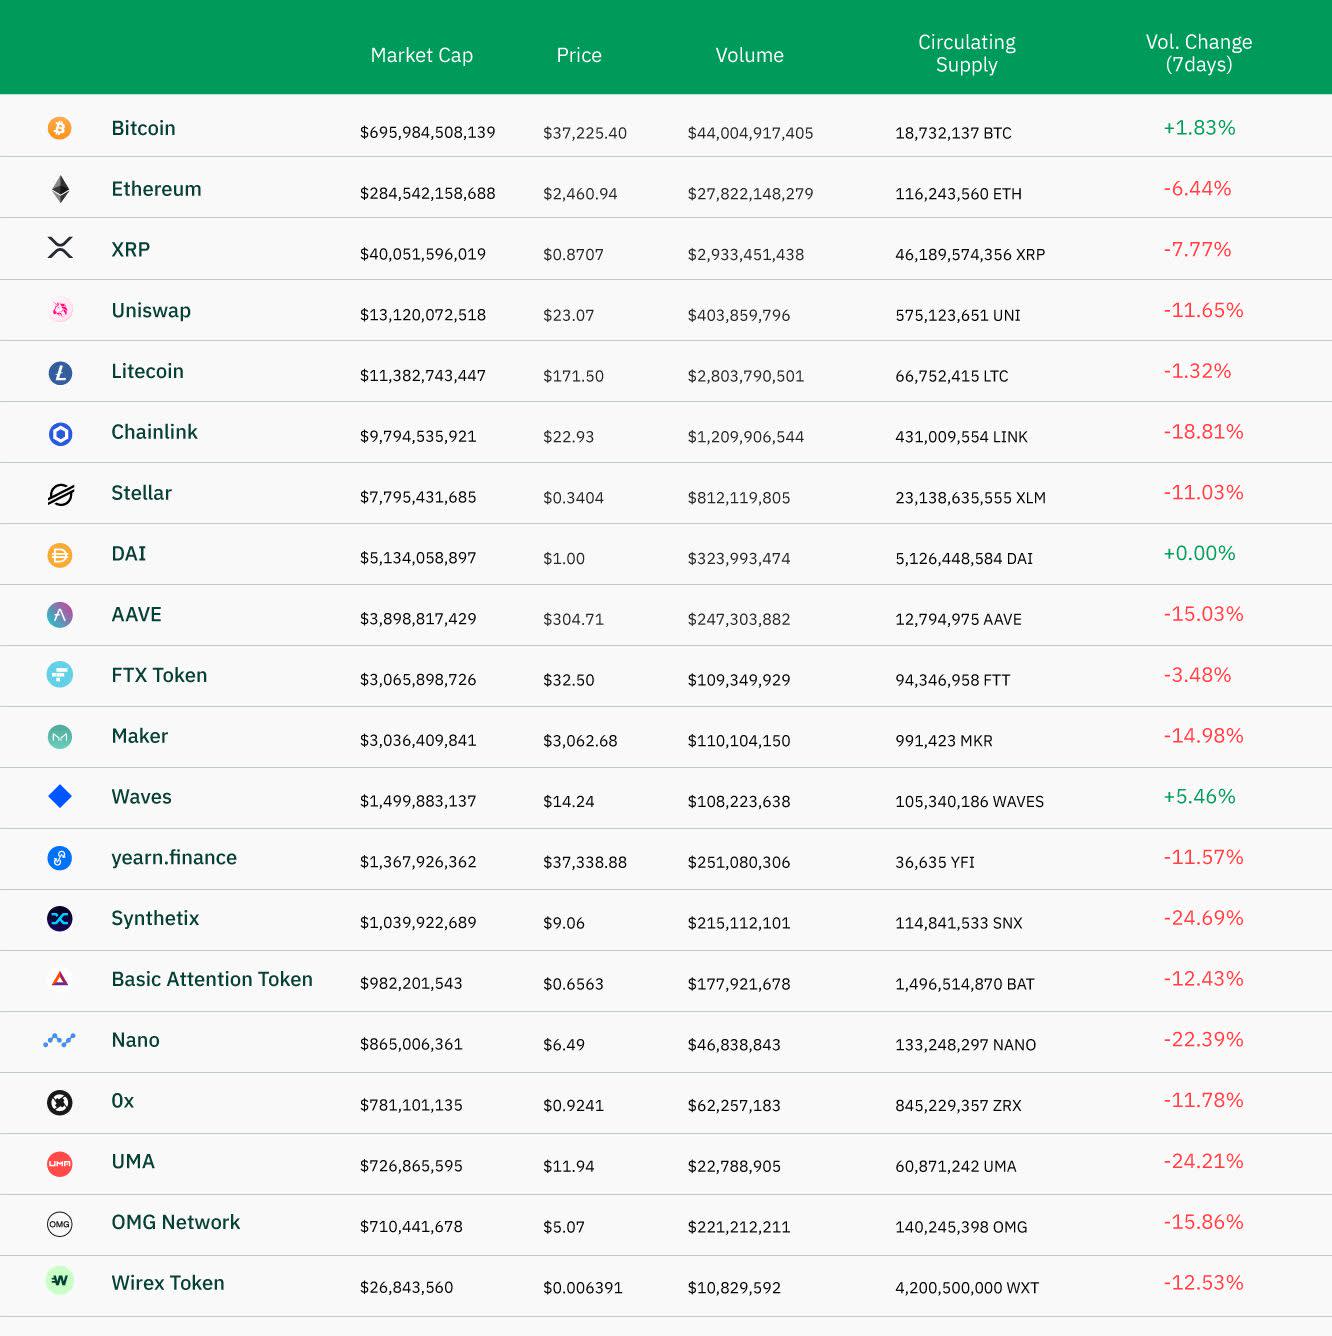Click supply value 36,635 YFI
The width and height of the screenshot is (1332, 1336).
tap(934, 863)
